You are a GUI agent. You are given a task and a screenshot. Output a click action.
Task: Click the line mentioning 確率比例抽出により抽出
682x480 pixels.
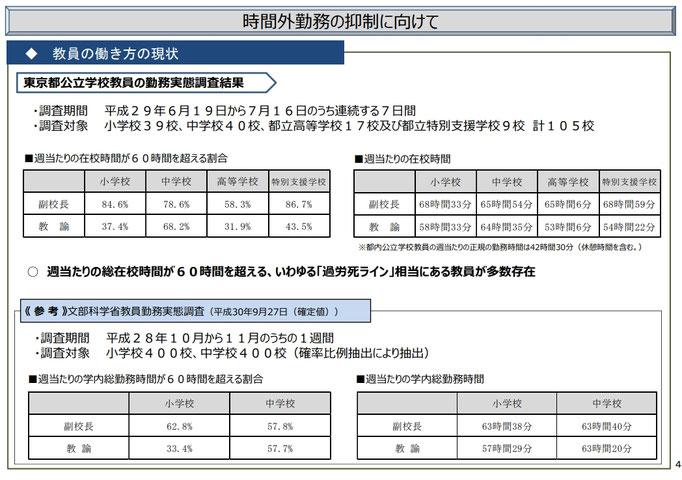233,353
